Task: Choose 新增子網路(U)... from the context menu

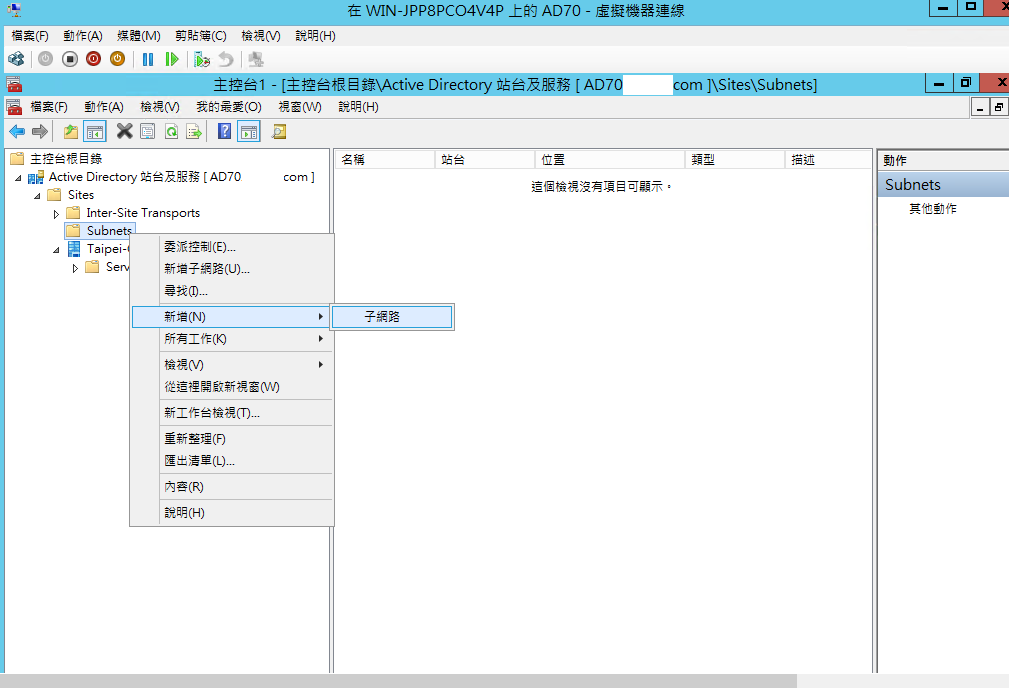Action: (x=232, y=269)
